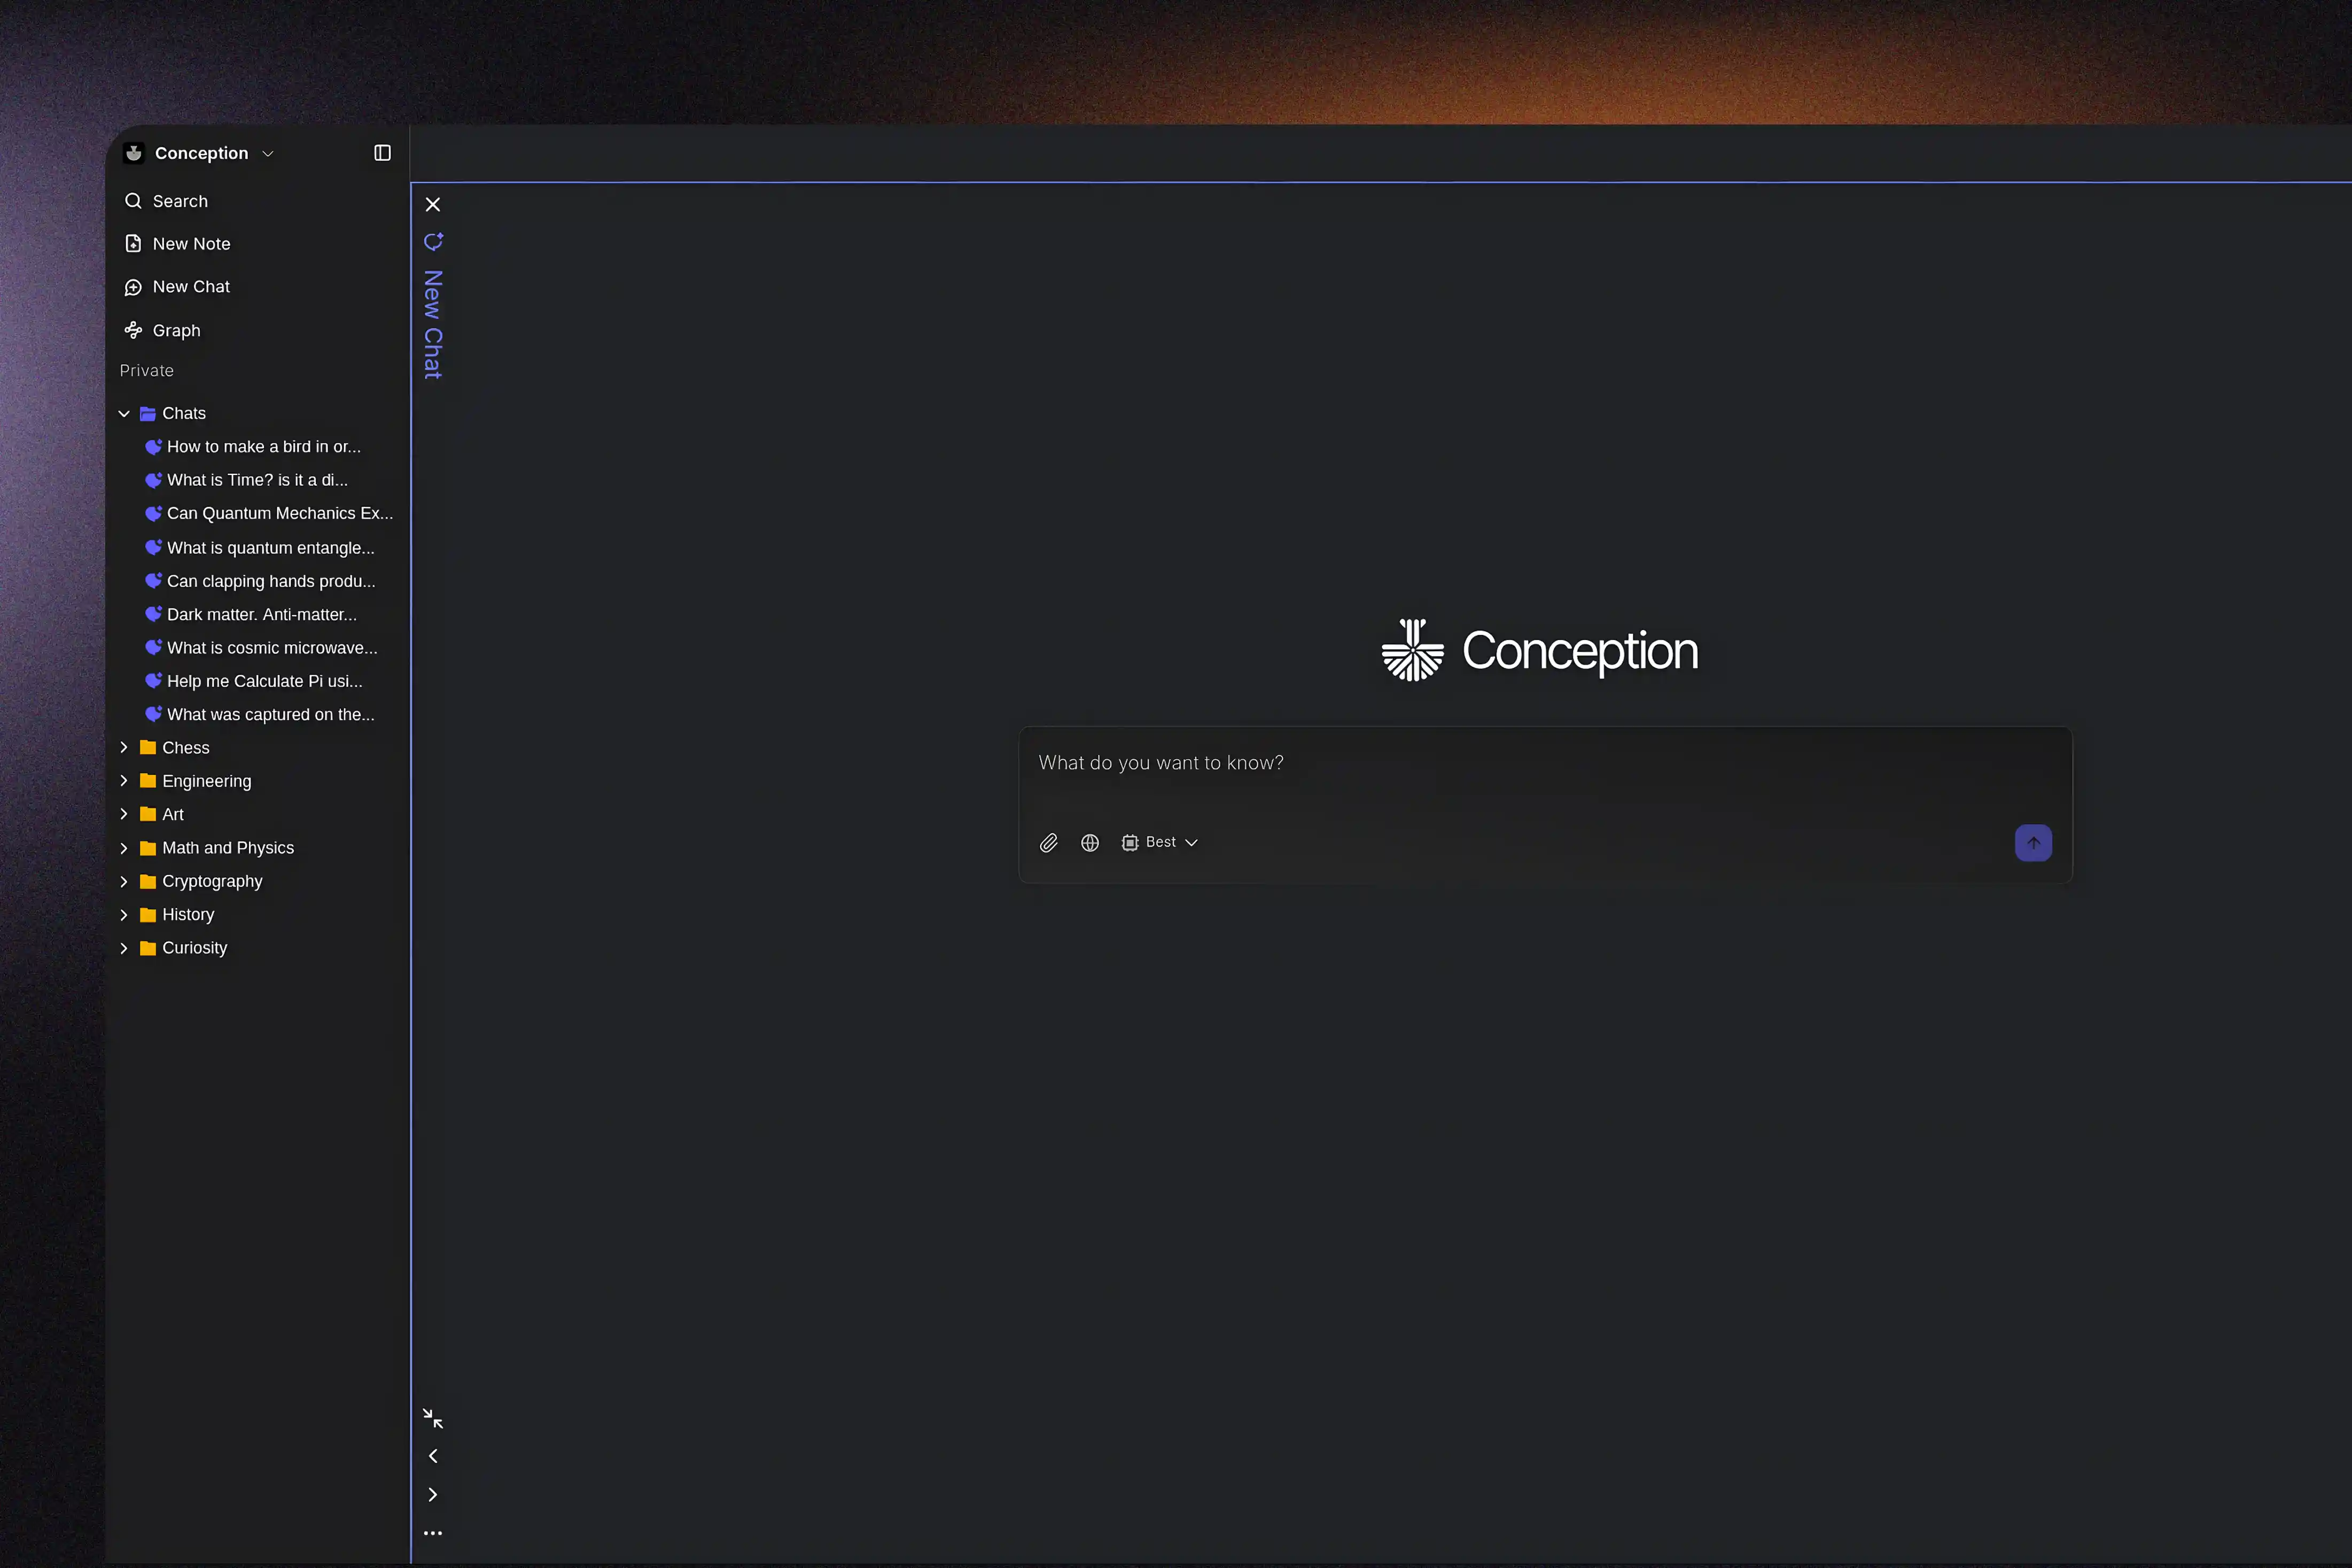Open the Best model selector dropdown
This screenshot has height=1568, width=2352.
tap(1160, 842)
